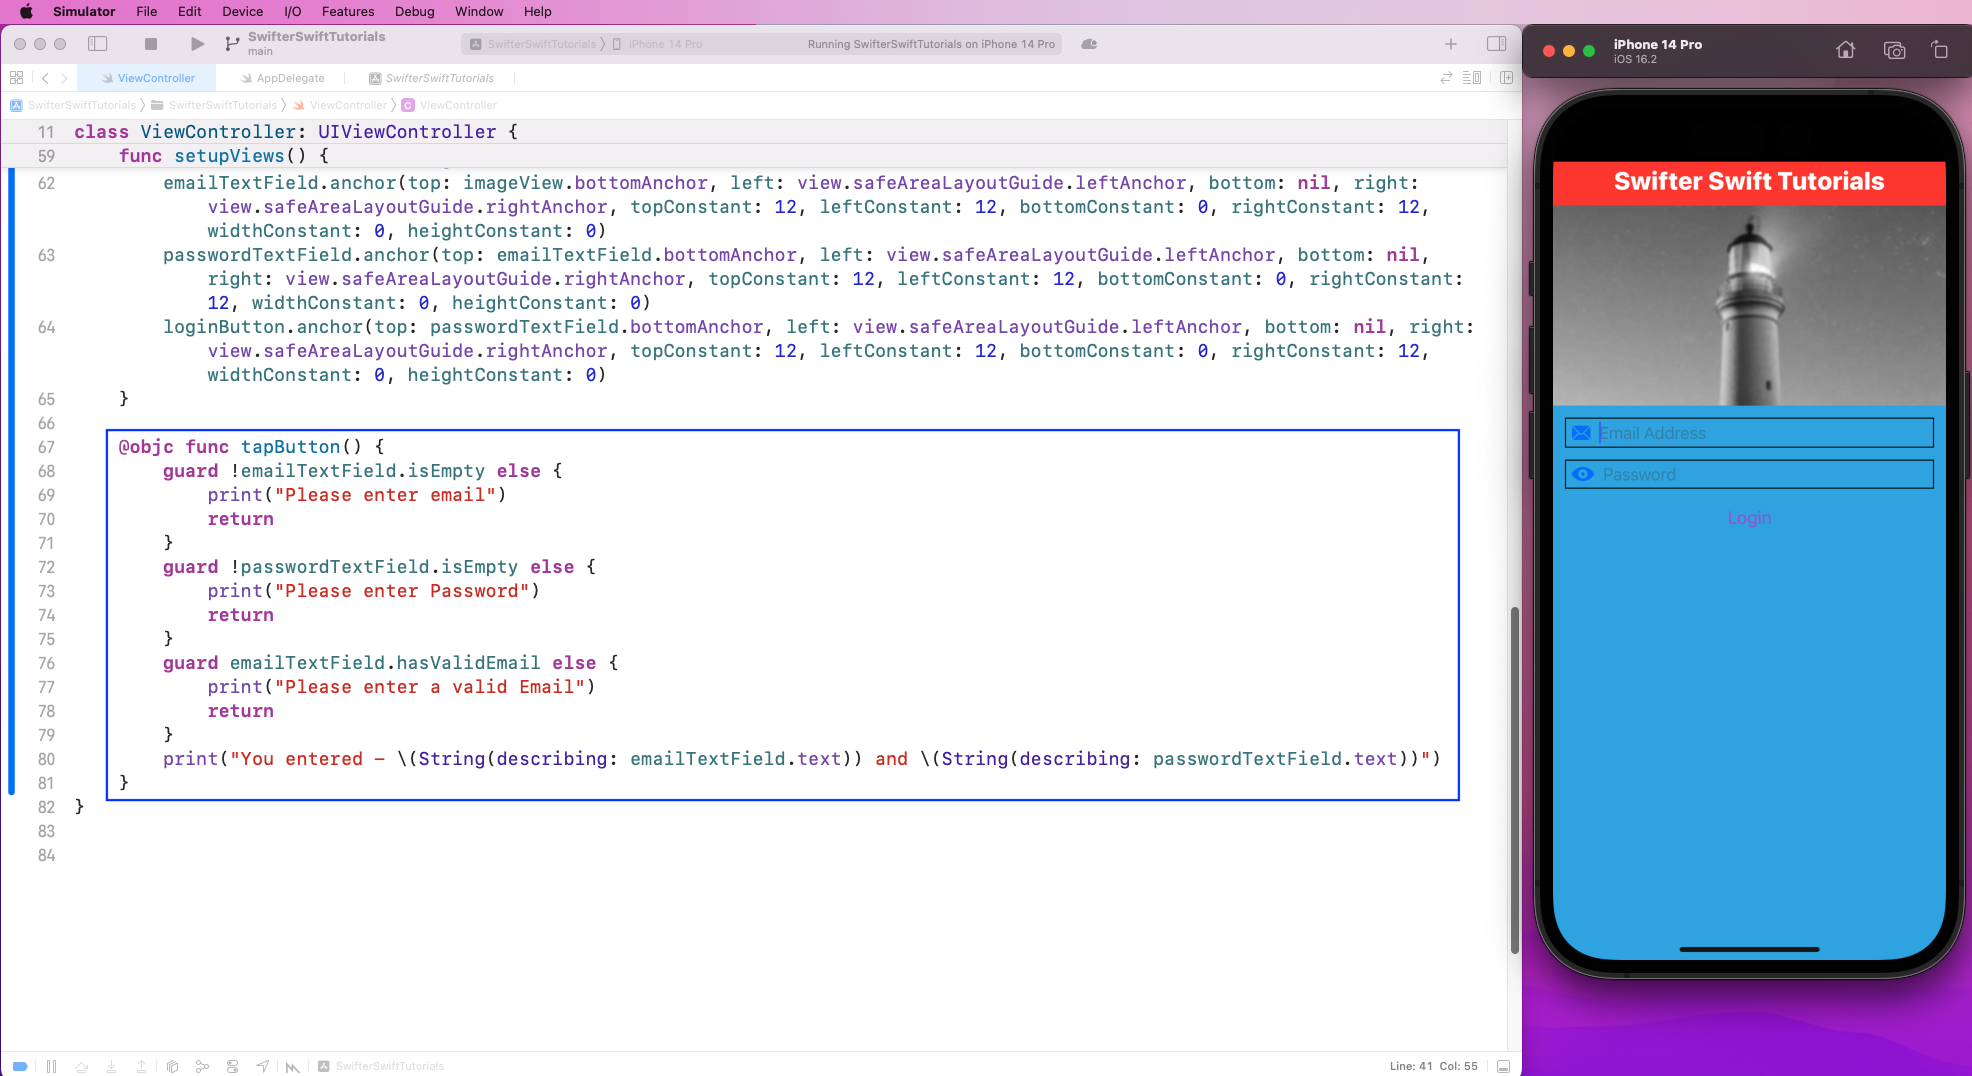1972x1076 pixels.
Task: Toggle password visibility eye icon
Action: point(1582,474)
